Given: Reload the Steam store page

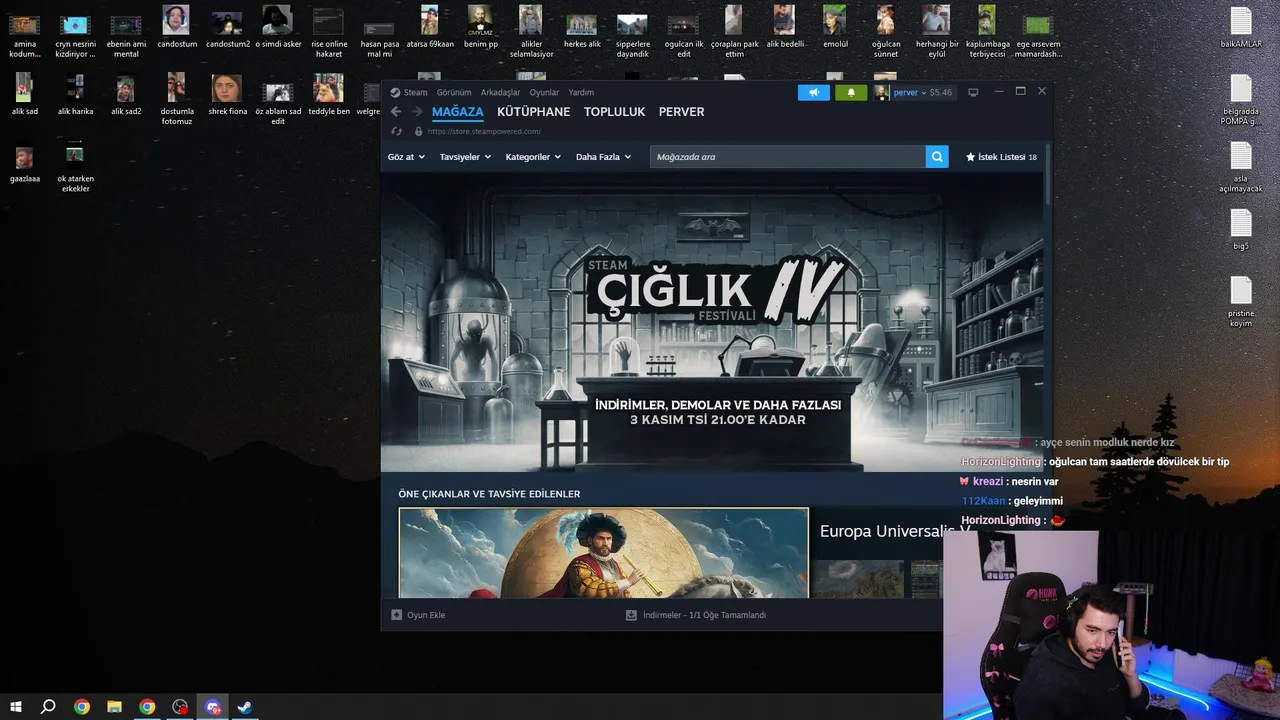Looking at the screenshot, I should (396, 131).
